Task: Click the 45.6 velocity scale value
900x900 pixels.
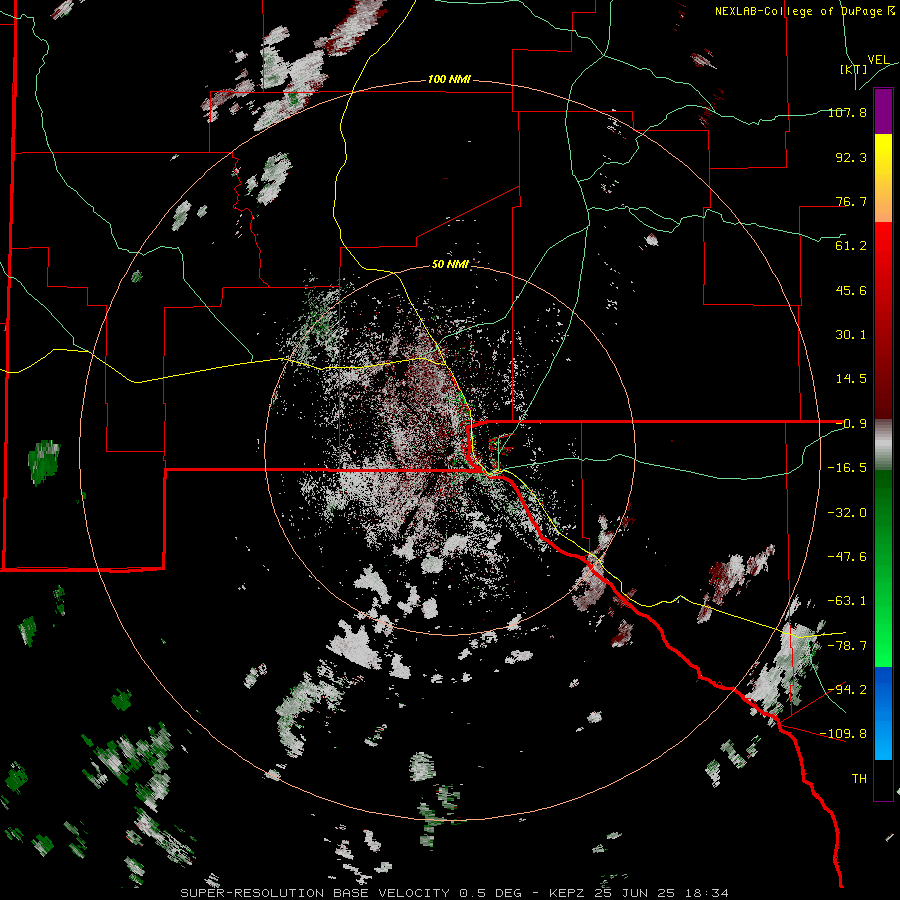Action: coord(851,290)
